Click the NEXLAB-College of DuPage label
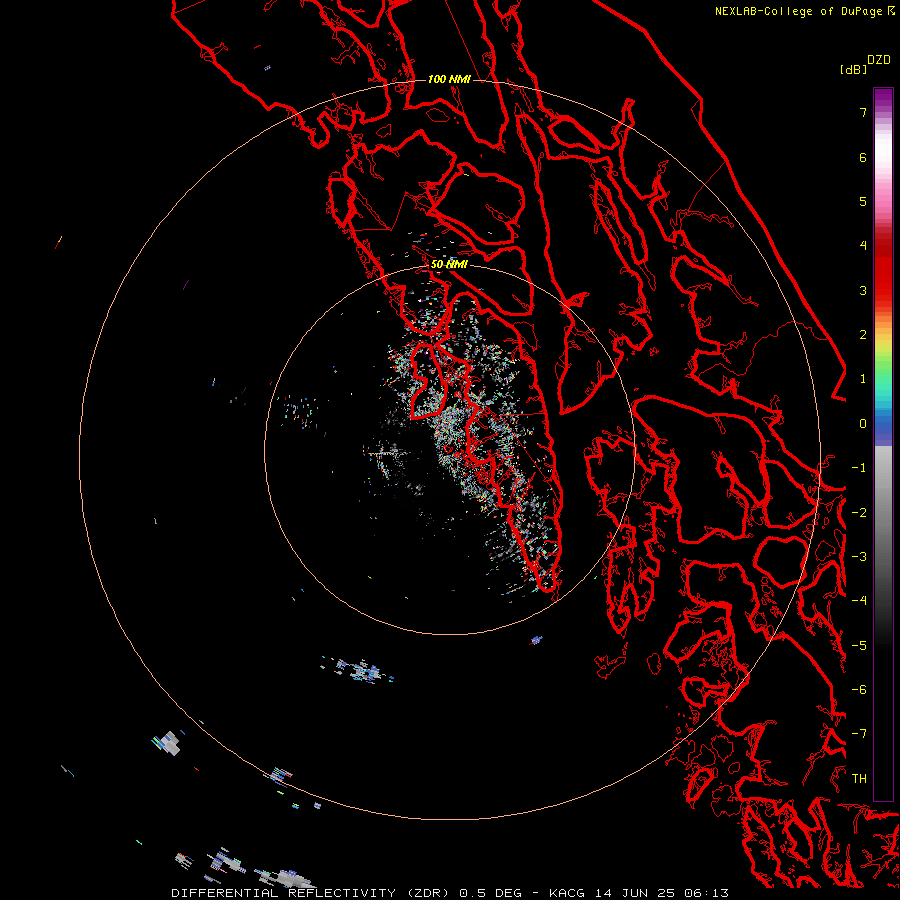 (x=804, y=11)
